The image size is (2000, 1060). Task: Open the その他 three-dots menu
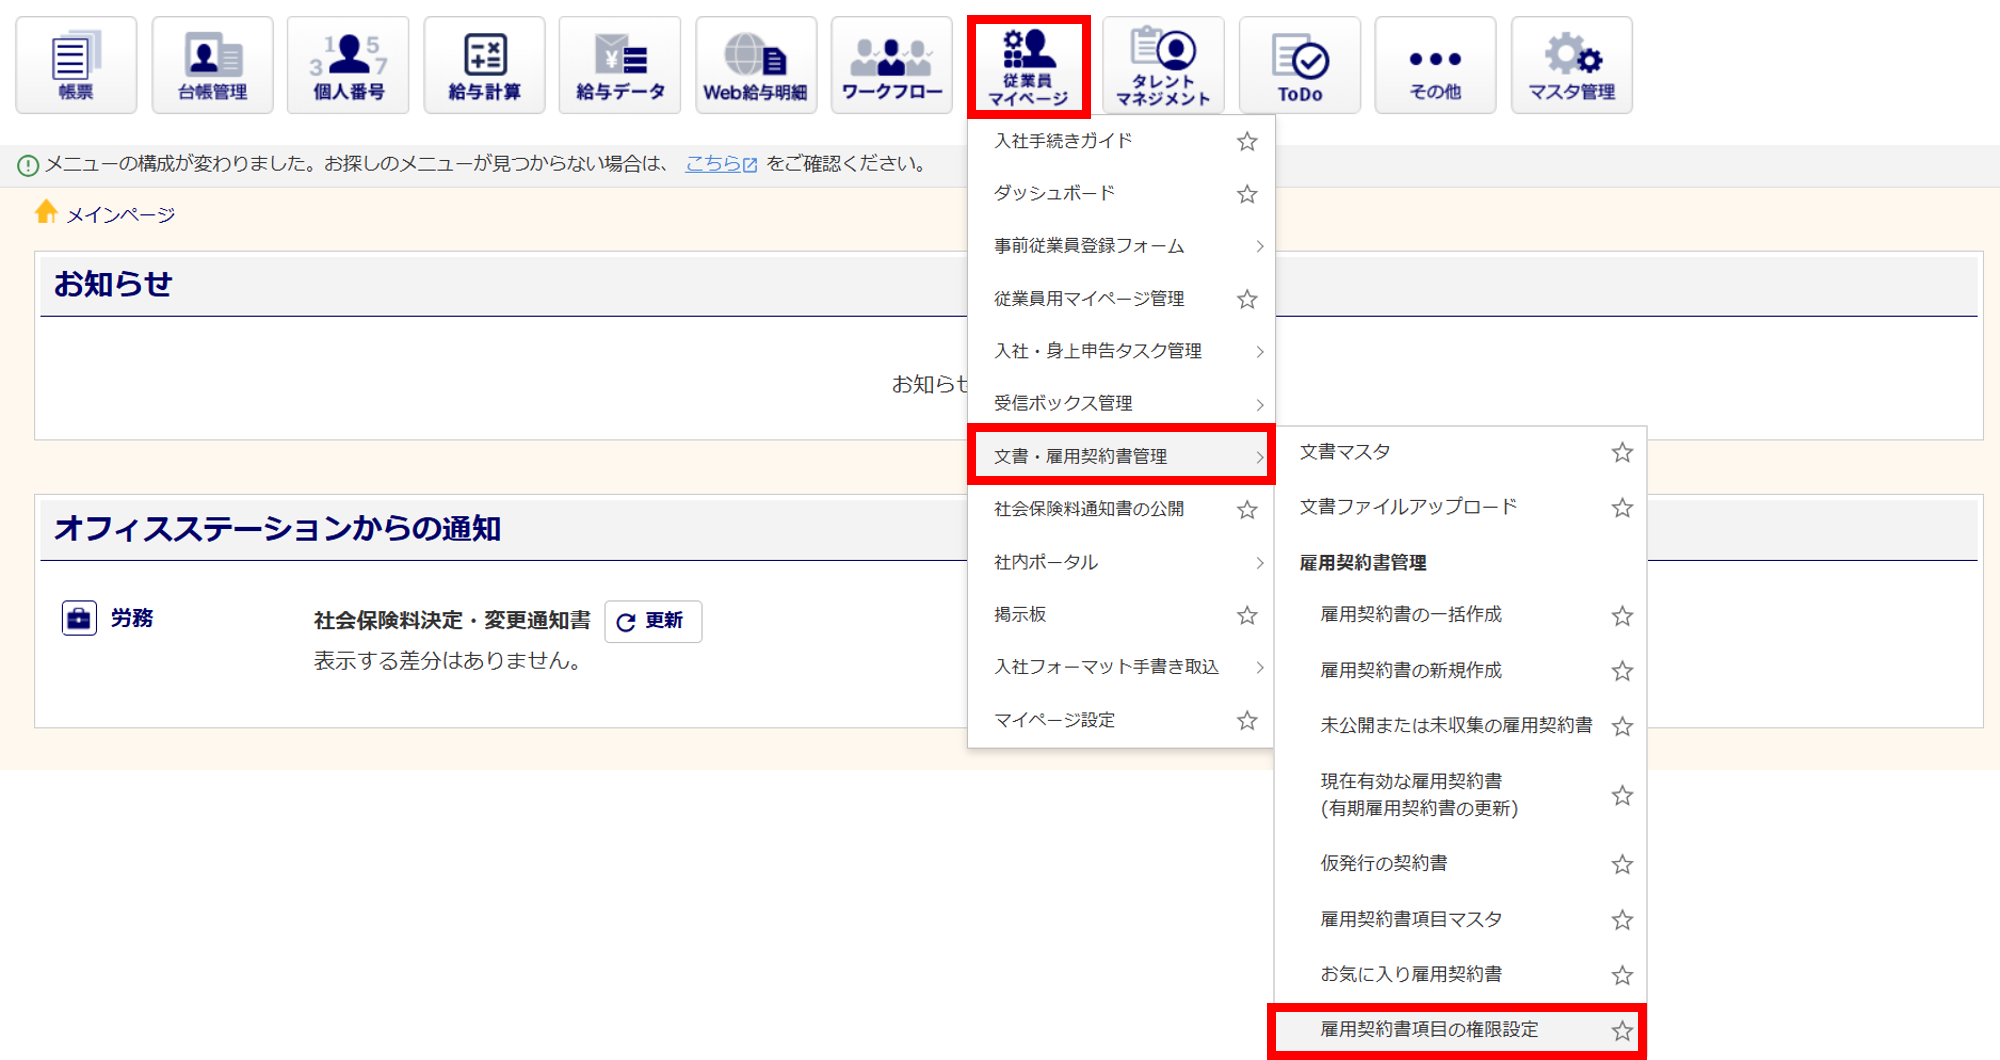tap(1435, 65)
